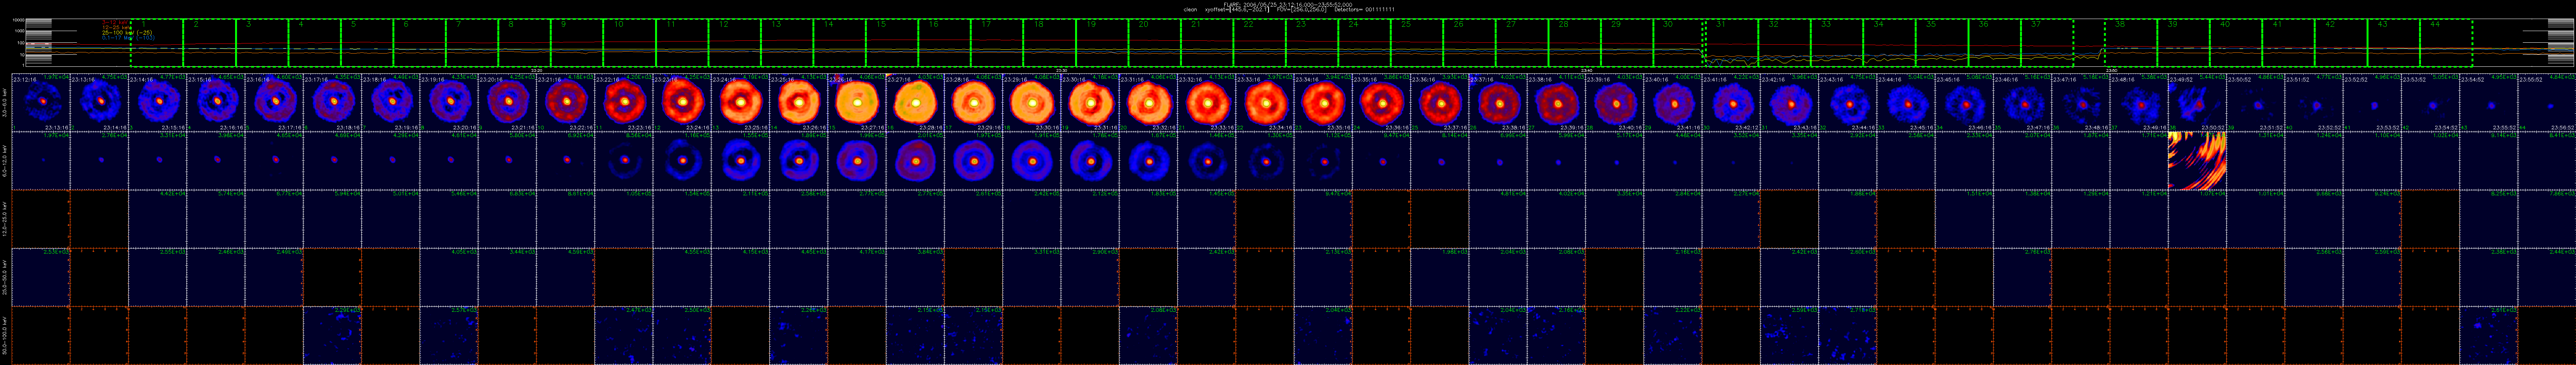This screenshot has width=2576, height=365.
Task: Select time interval box 12 on light curve
Action: 735,43
